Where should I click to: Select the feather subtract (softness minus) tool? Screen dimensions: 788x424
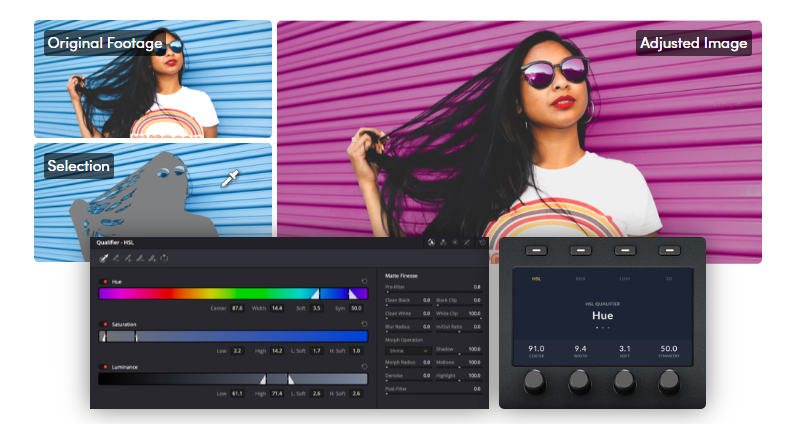click(140, 258)
